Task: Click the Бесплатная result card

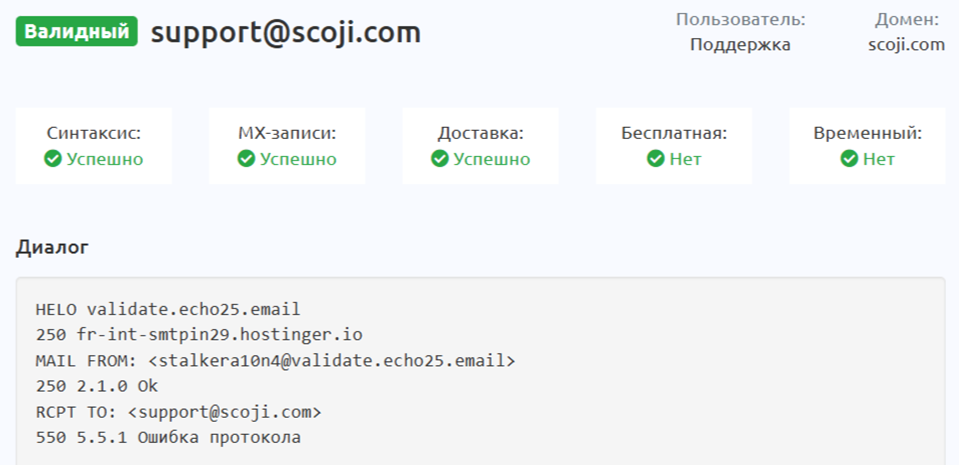Action: click(673, 146)
